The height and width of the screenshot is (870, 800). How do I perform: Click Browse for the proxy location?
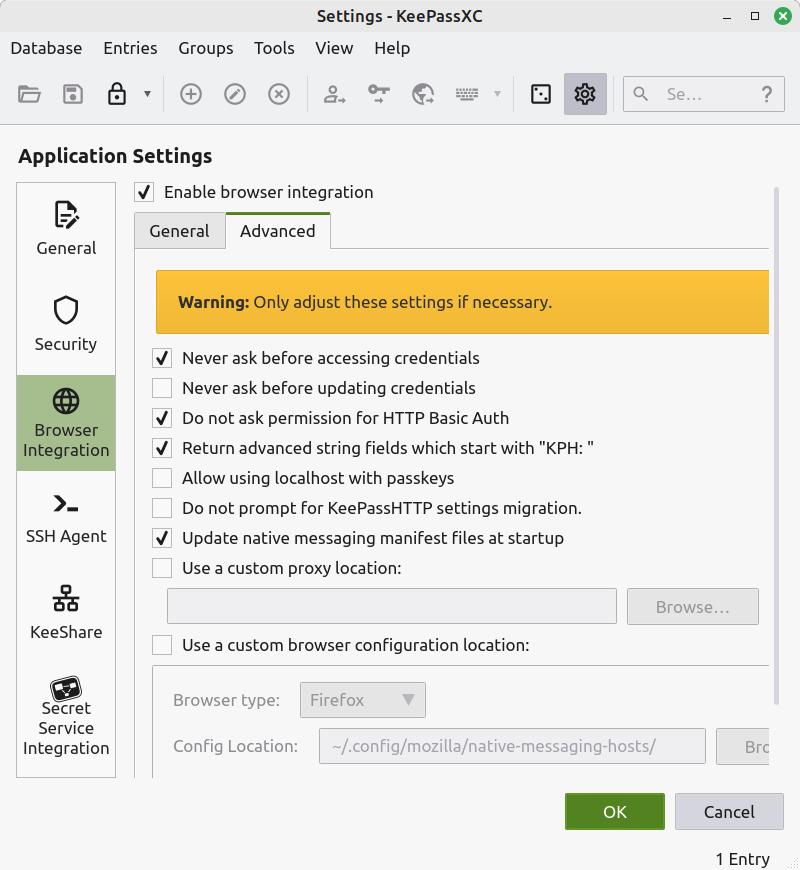692,606
